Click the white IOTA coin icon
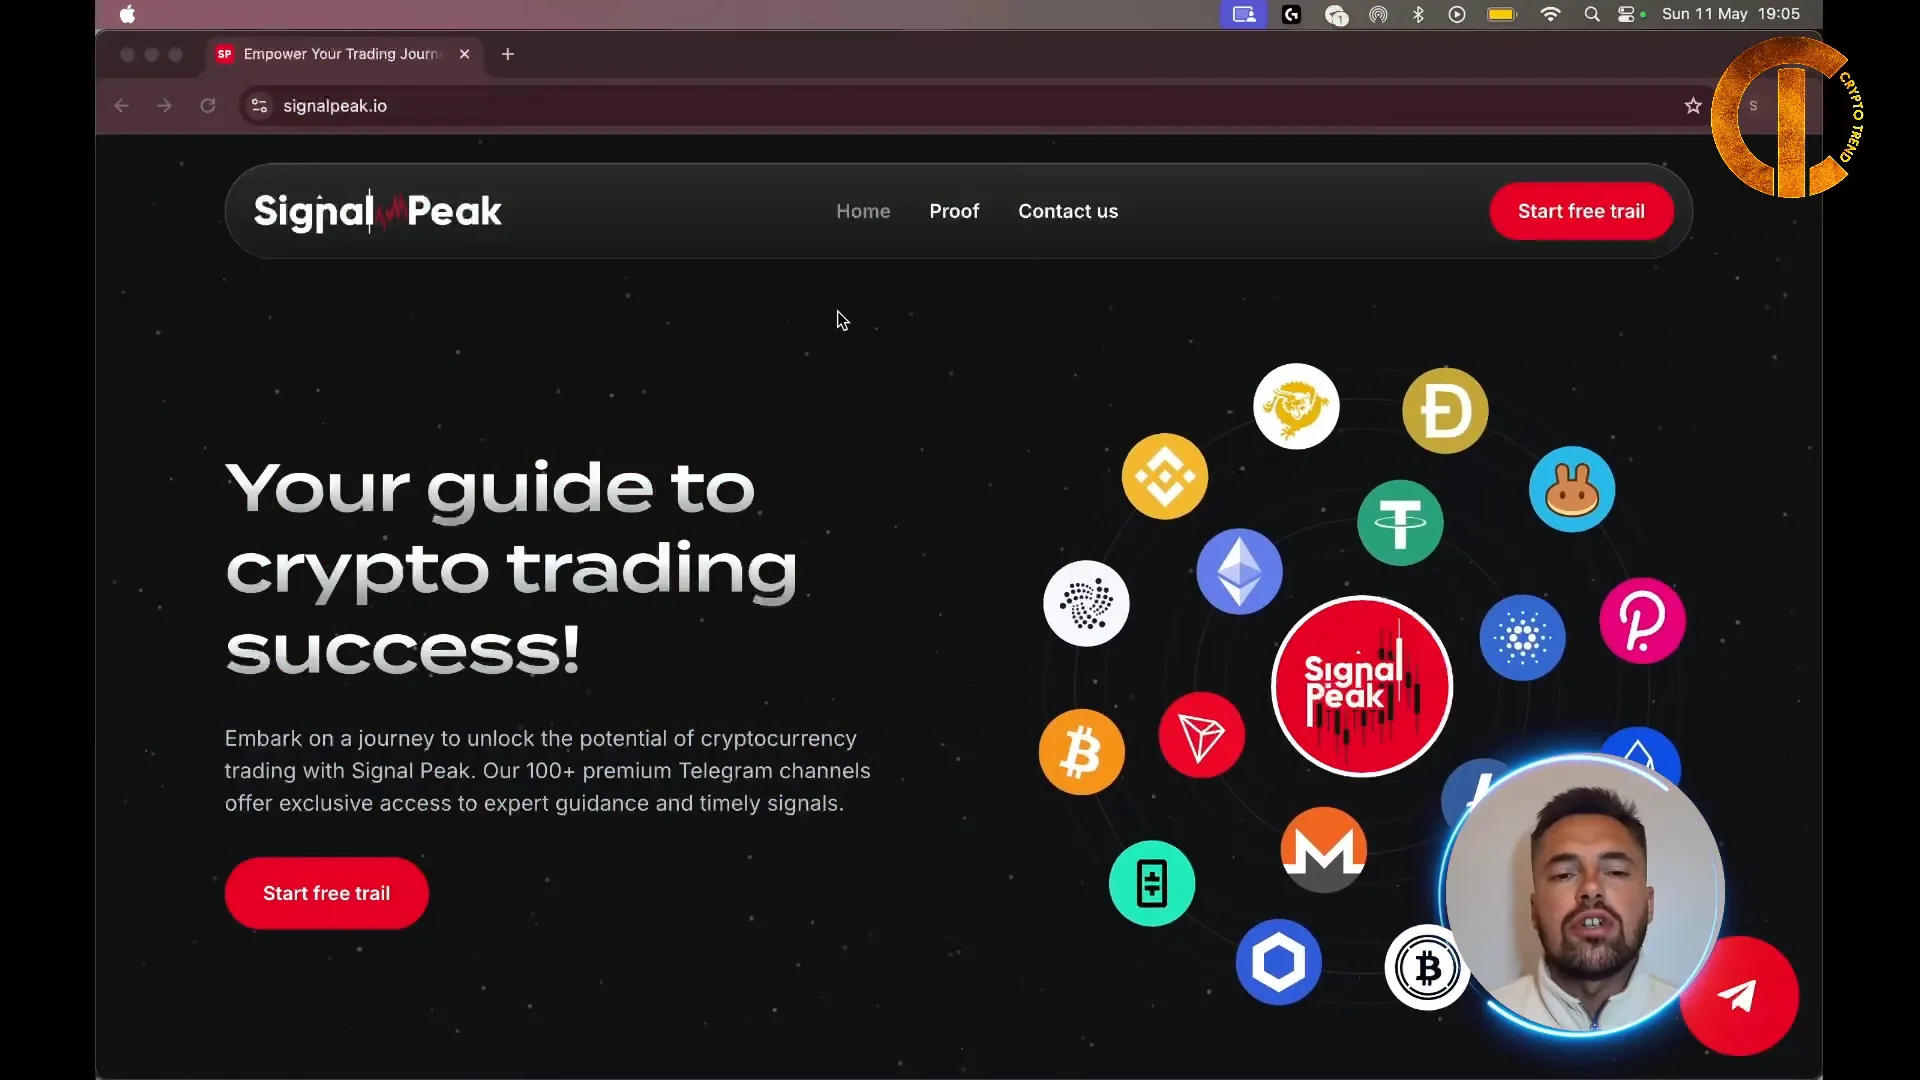1920x1080 pixels. tap(1086, 603)
